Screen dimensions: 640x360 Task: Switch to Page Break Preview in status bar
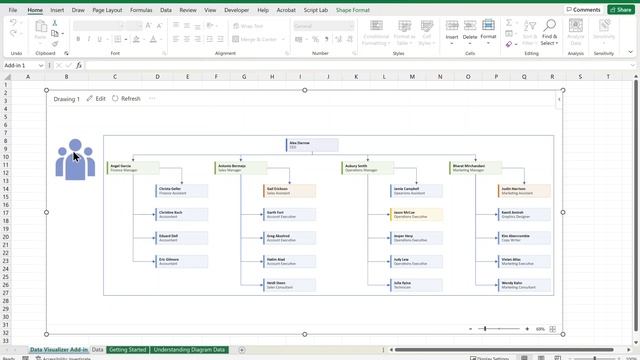click(558, 358)
